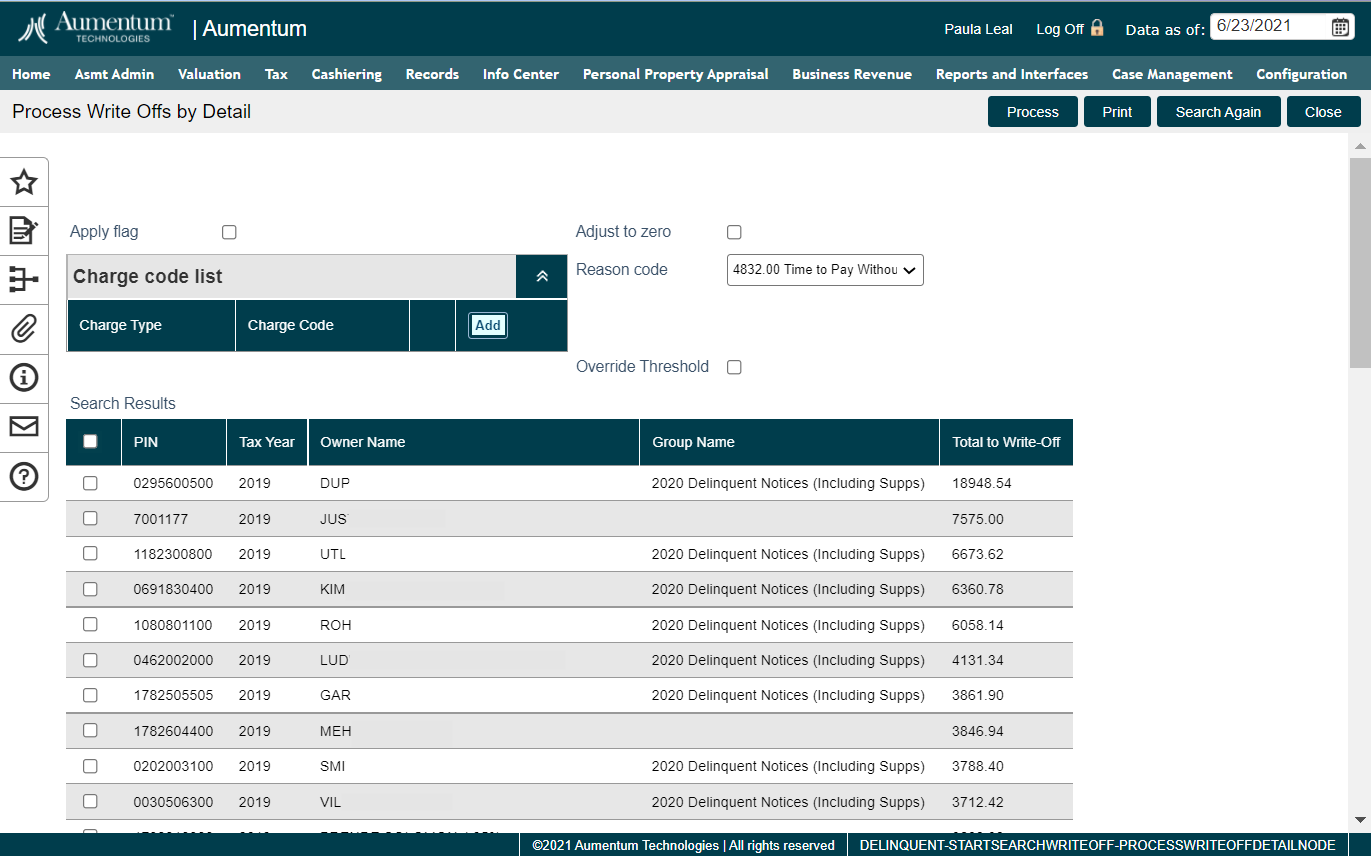Screen dimensions: 1371x856
Task: Select the row checkbox for PIN 7001177
Action: [90, 518]
